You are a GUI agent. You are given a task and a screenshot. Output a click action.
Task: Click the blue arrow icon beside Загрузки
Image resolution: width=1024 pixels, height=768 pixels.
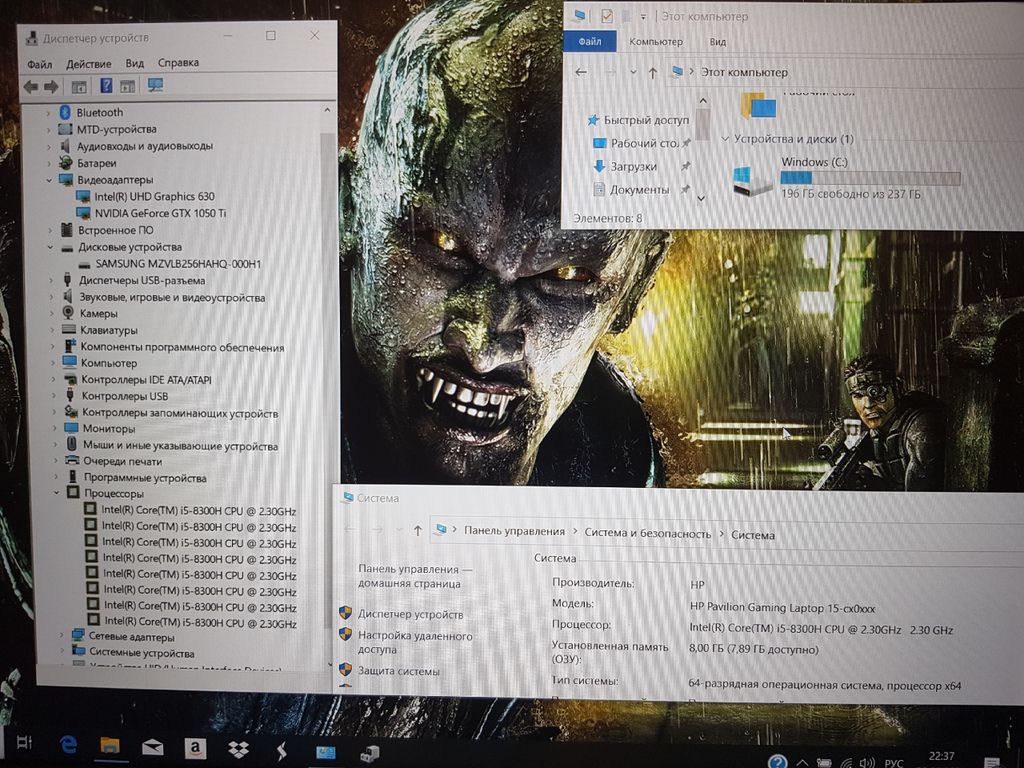click(599, 167)
